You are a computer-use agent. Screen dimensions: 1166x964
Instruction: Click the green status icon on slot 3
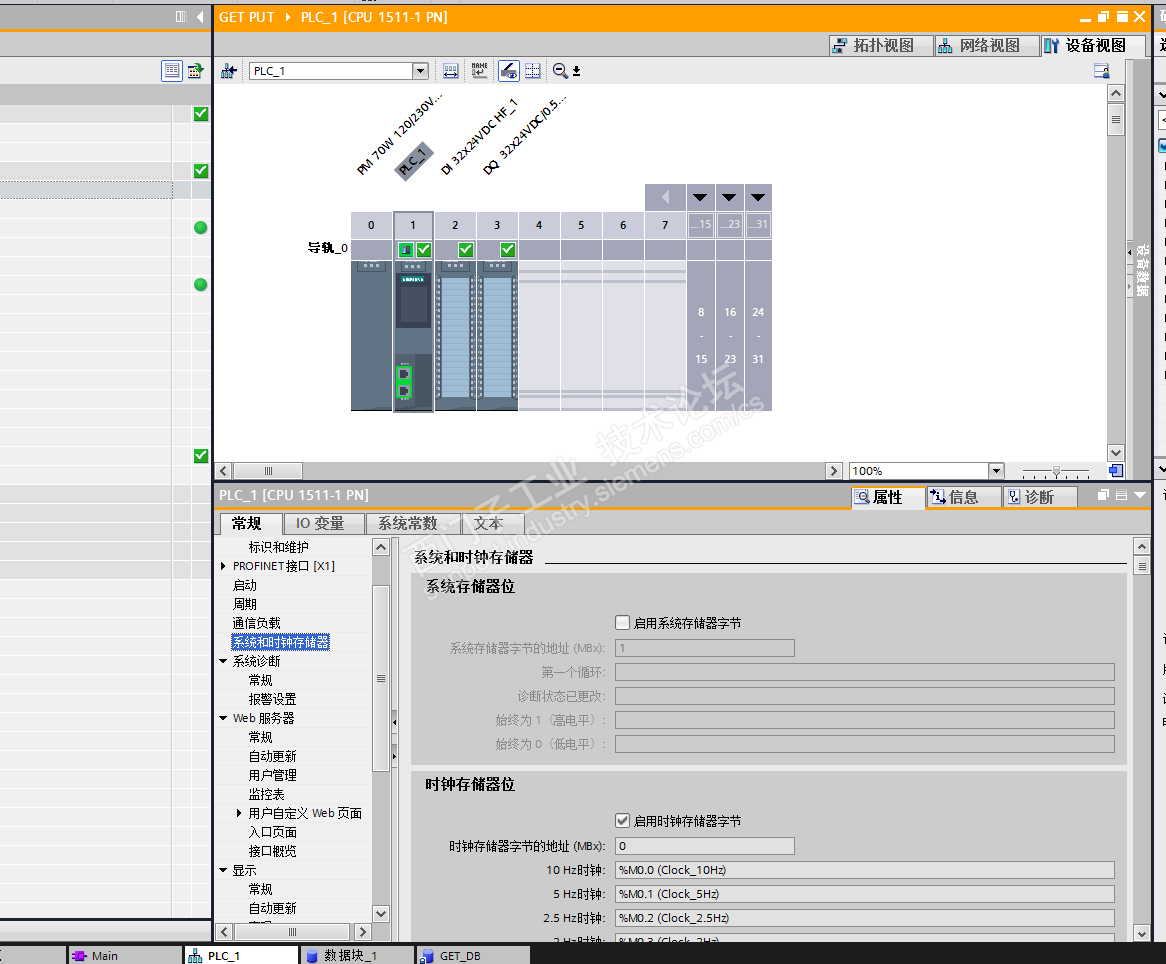tap(508, 249)
